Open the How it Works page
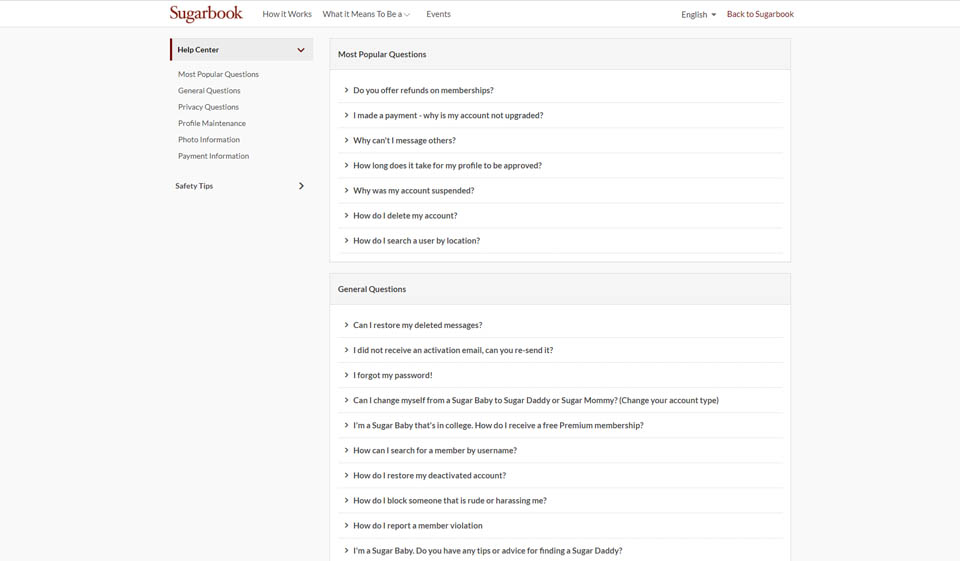 (x=287, y=14)
